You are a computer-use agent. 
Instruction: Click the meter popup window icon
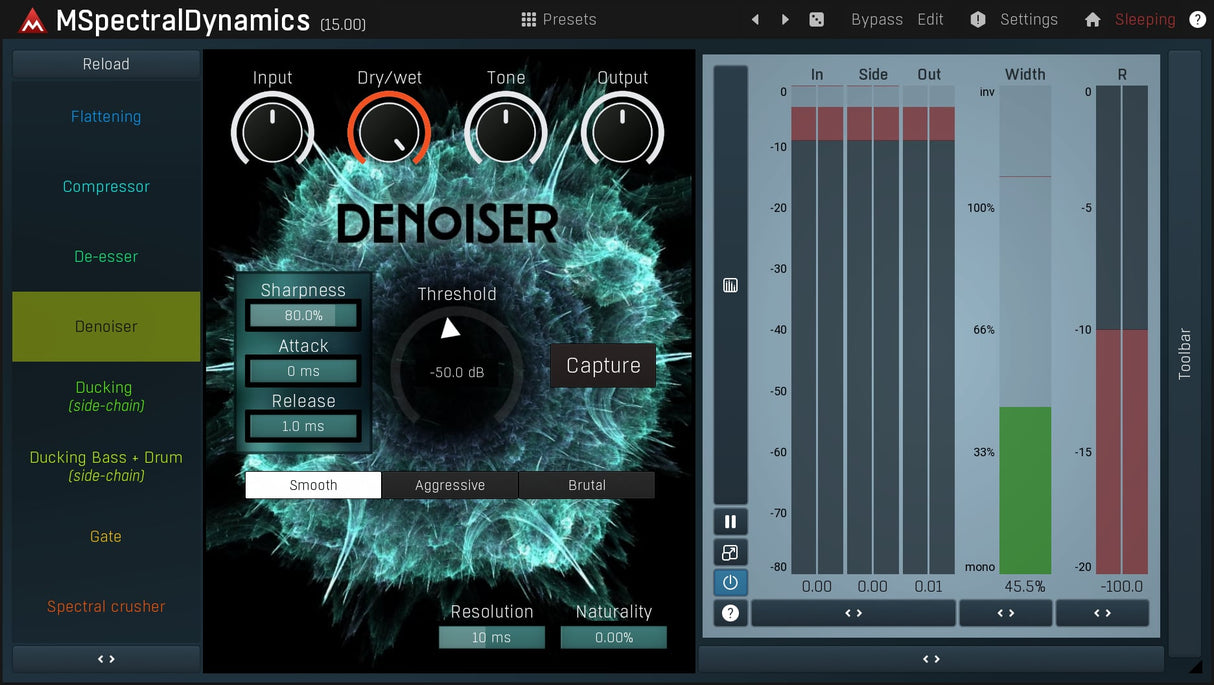[x=730, y=553]
